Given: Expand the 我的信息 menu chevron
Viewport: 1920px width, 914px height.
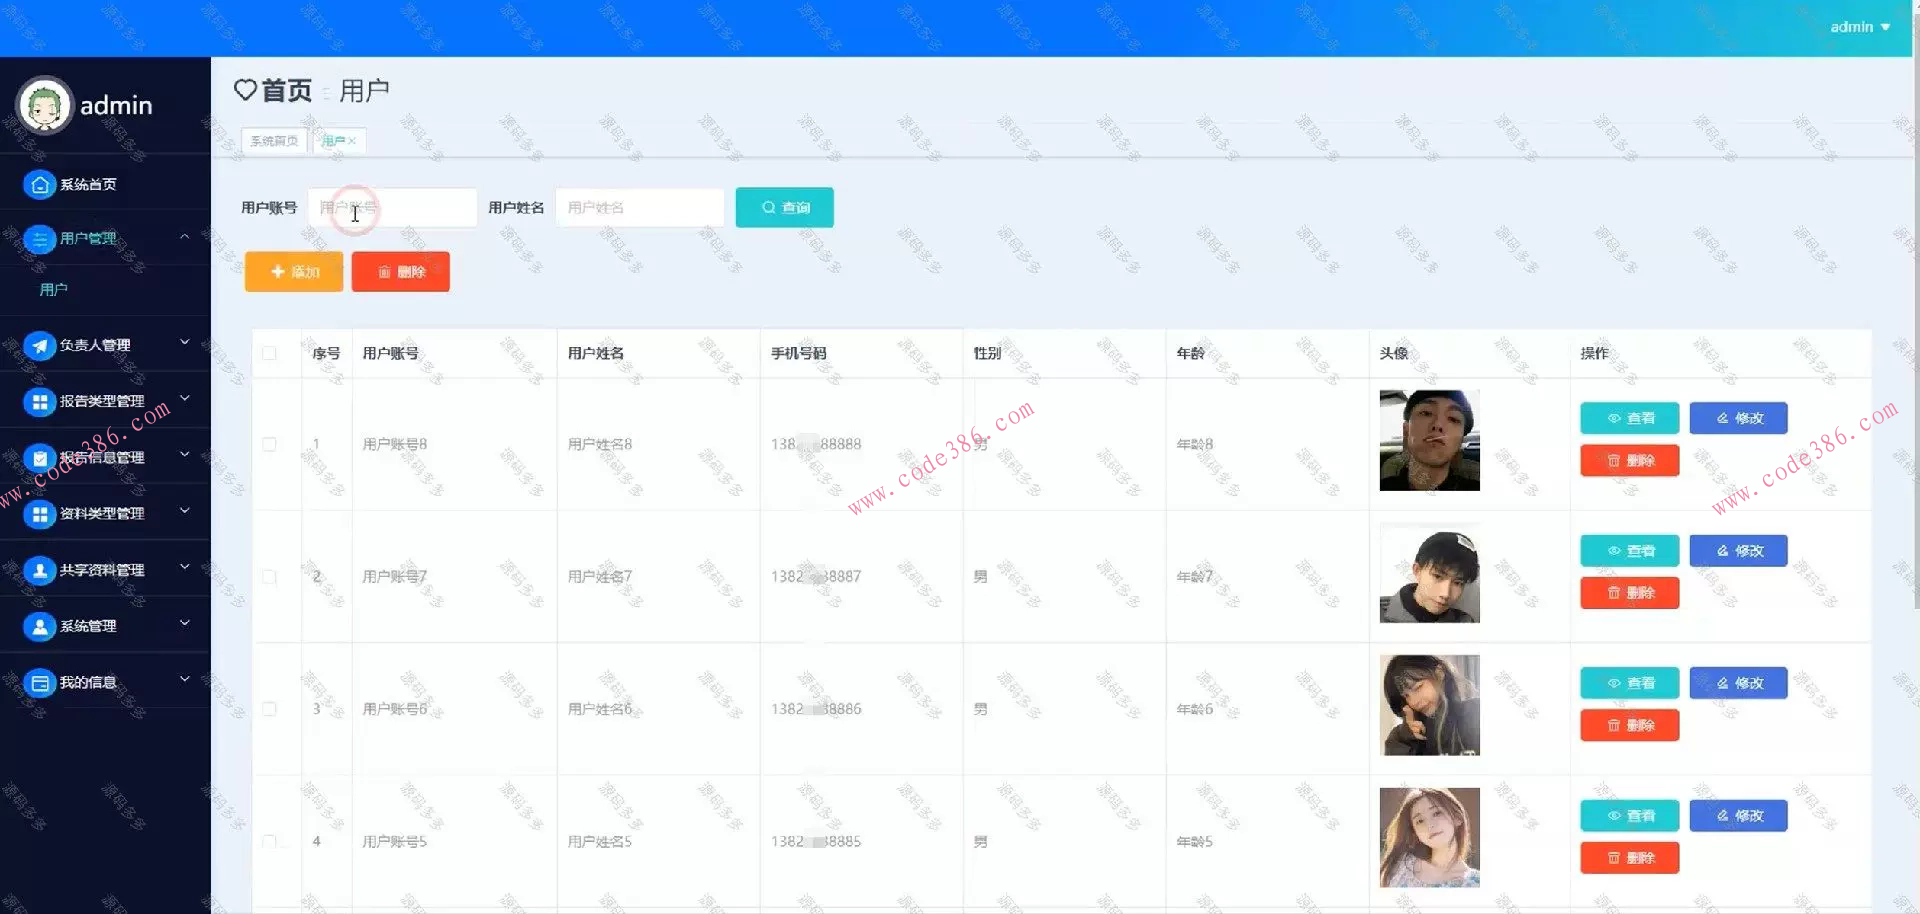Looking at the screenshot, I should pyautogui.click(x=185, y=679).
